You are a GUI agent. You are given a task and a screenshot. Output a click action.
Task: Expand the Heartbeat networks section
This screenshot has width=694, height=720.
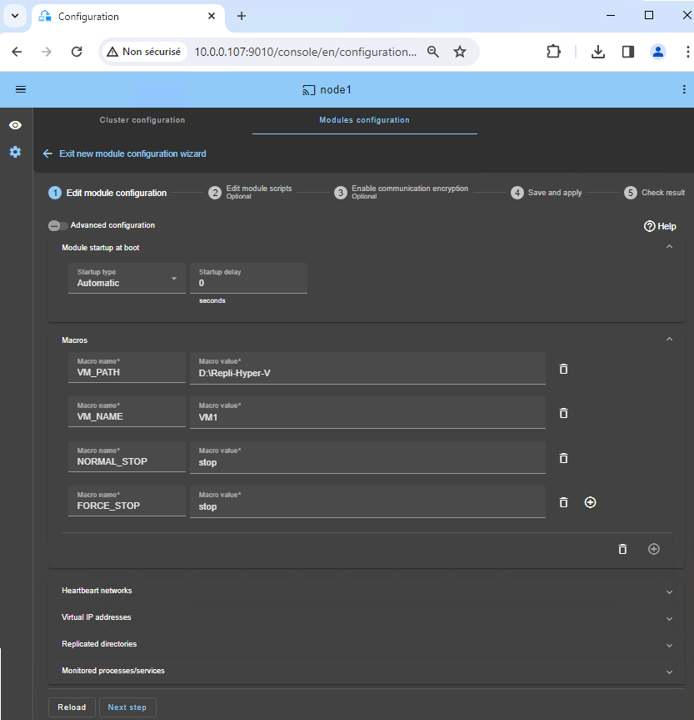tap(669, 591)
